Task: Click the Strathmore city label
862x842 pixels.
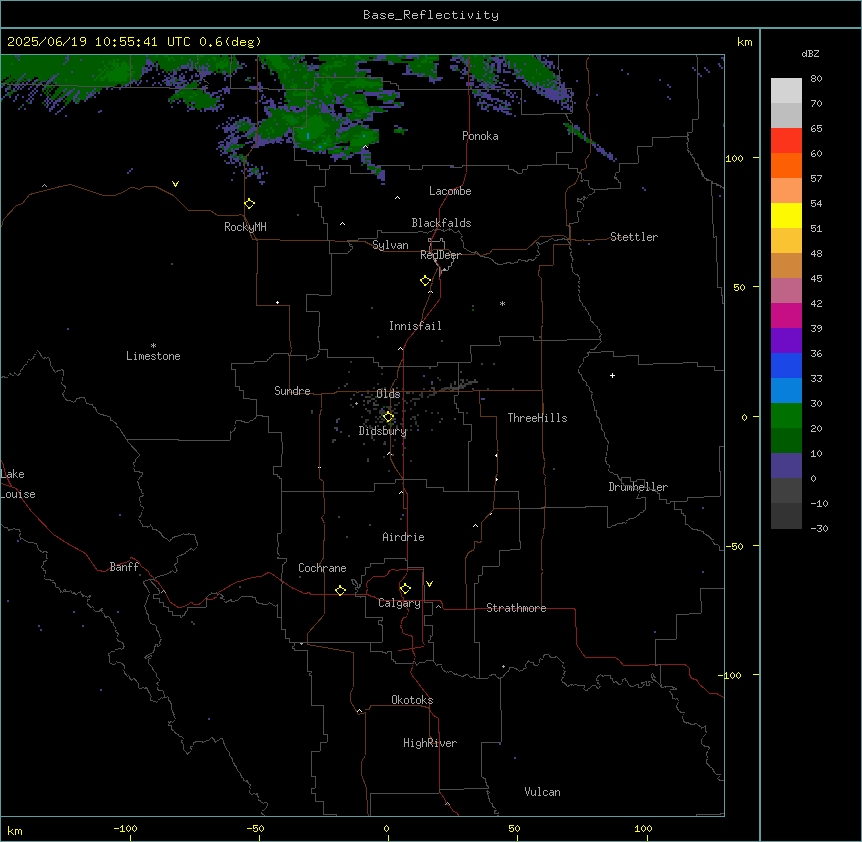Action: click(516, 608)
